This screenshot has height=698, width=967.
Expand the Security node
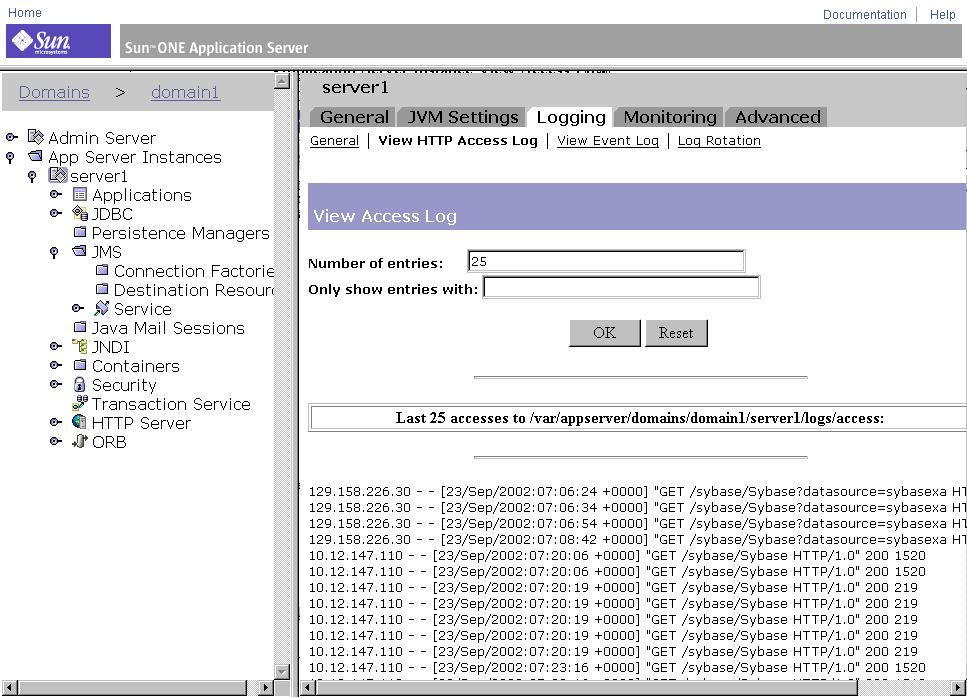point(56,384)
